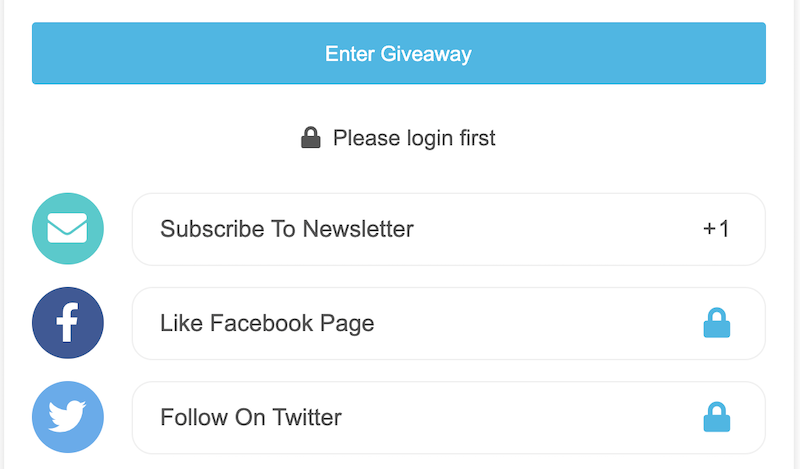800x469 pixels.
Task: Click the white 'f' letter in Facebook circle
Action: click(67, 323)
